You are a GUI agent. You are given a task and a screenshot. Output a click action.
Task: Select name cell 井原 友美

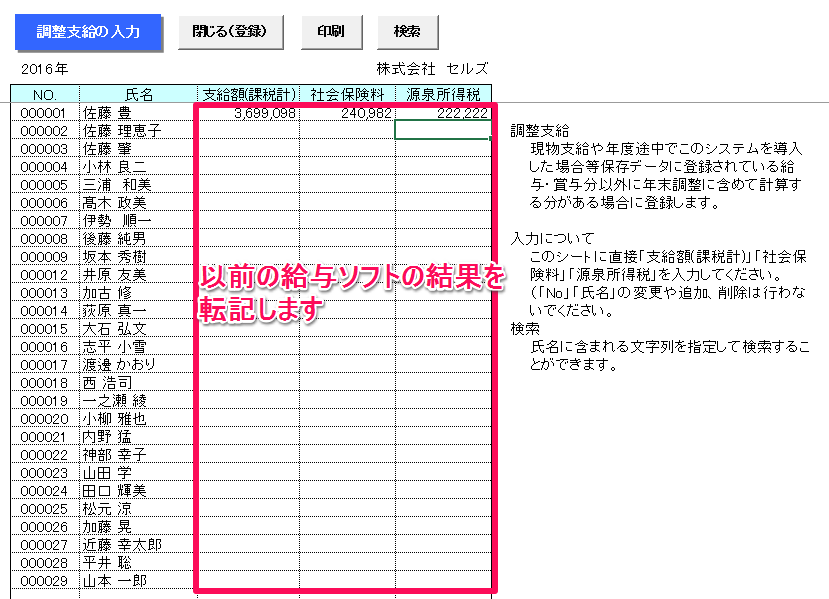[139, 274]
